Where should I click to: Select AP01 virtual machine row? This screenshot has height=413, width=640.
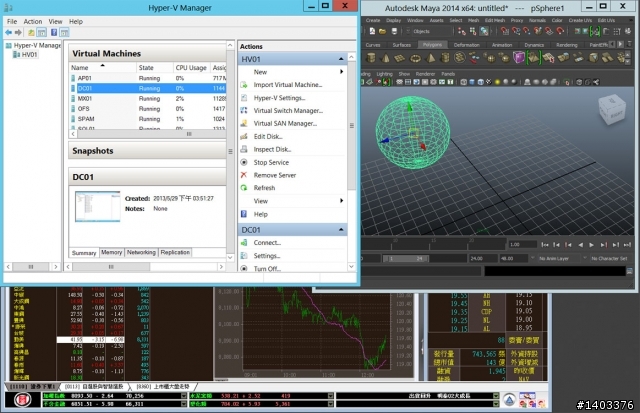click(x=148, y=78)
